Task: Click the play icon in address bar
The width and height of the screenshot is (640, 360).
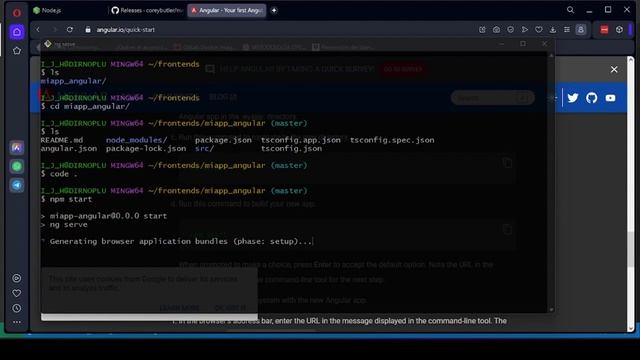Action: 524,29
